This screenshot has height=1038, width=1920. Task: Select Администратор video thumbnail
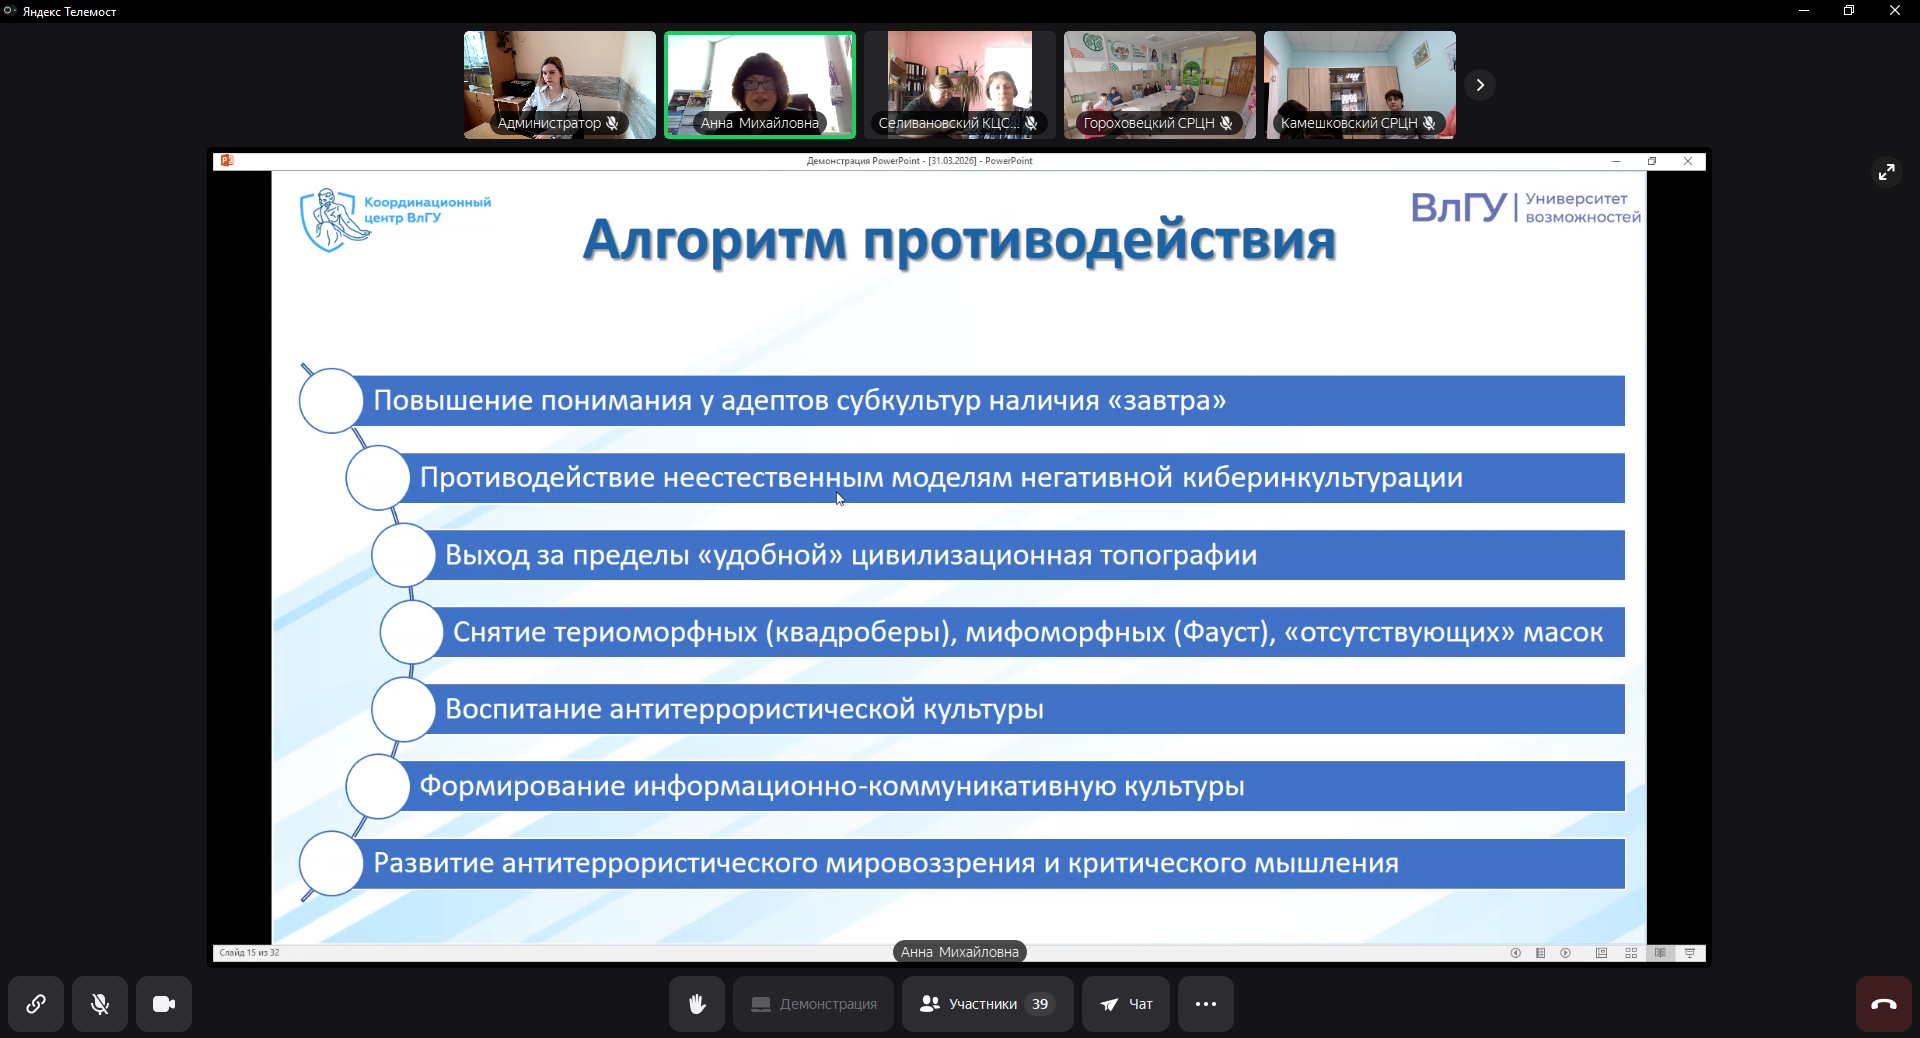coord(560,85)
